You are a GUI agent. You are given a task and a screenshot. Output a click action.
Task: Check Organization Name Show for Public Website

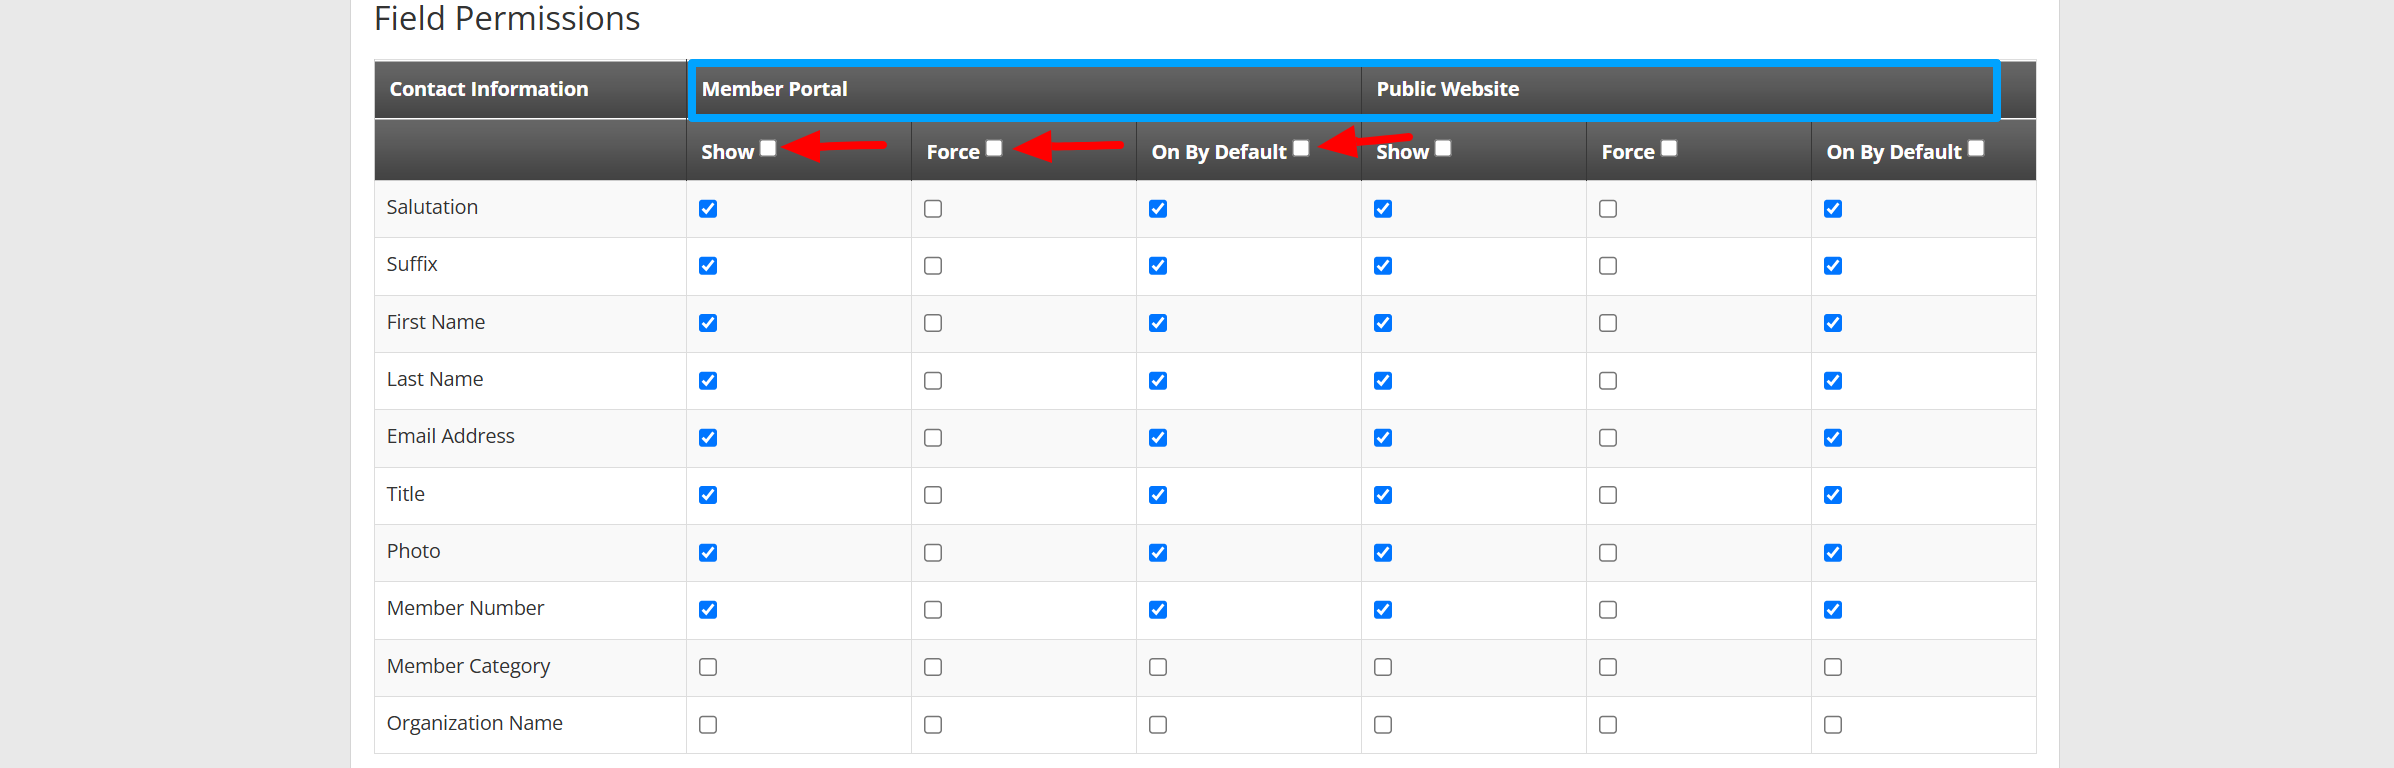[1383, 725]
